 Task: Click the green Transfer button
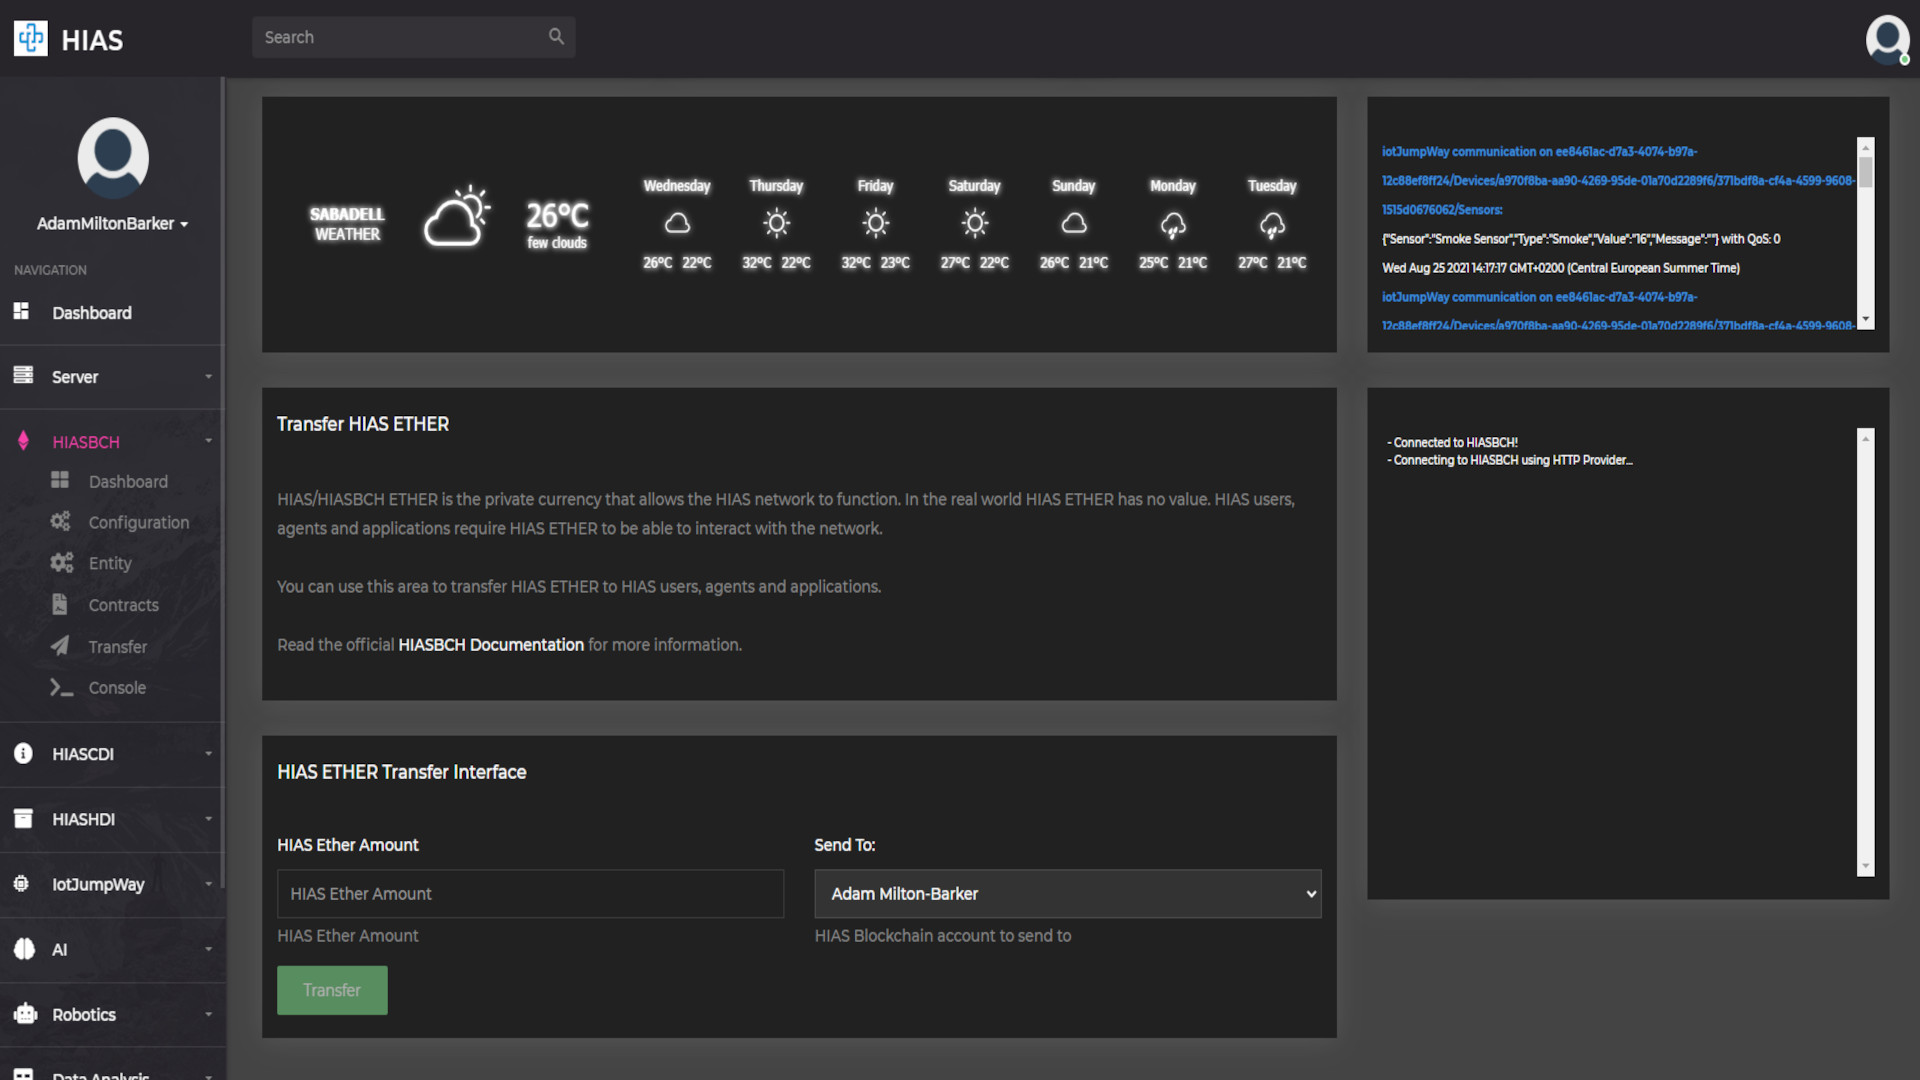[332, 990]
